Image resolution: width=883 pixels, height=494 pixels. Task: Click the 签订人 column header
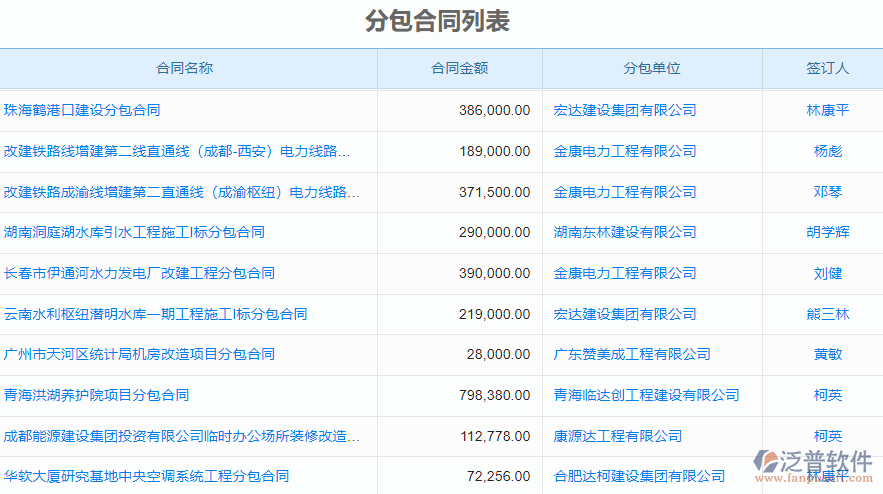[x=827, y=68]
